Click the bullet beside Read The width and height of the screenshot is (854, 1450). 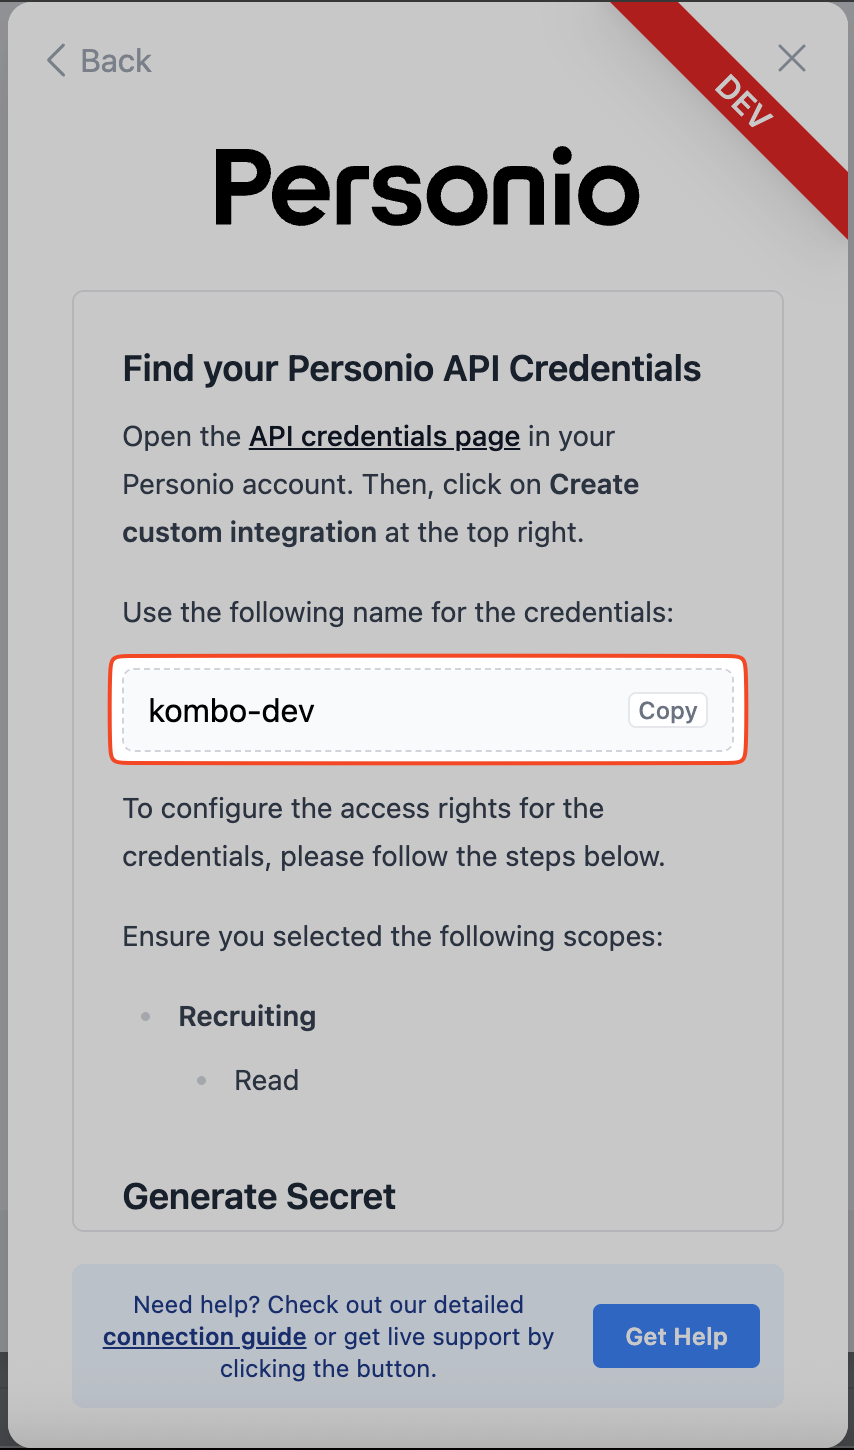pyautogui.click(x=202, y=1080)
